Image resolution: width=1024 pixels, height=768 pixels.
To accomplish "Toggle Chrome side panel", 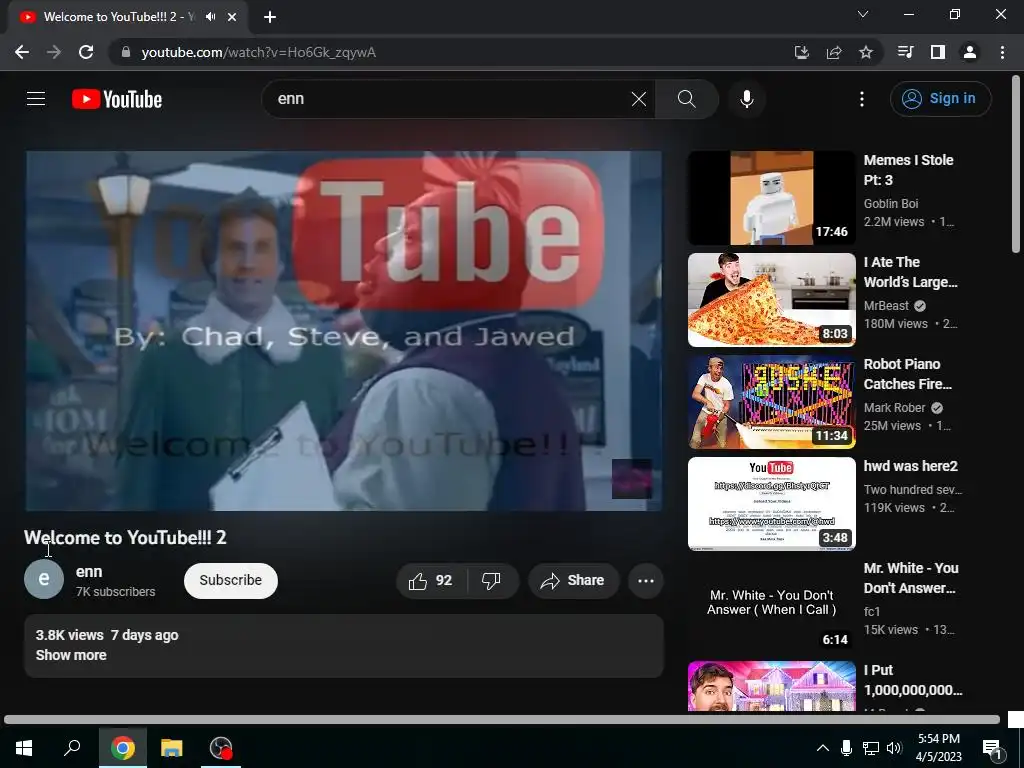I will [938, 52].
